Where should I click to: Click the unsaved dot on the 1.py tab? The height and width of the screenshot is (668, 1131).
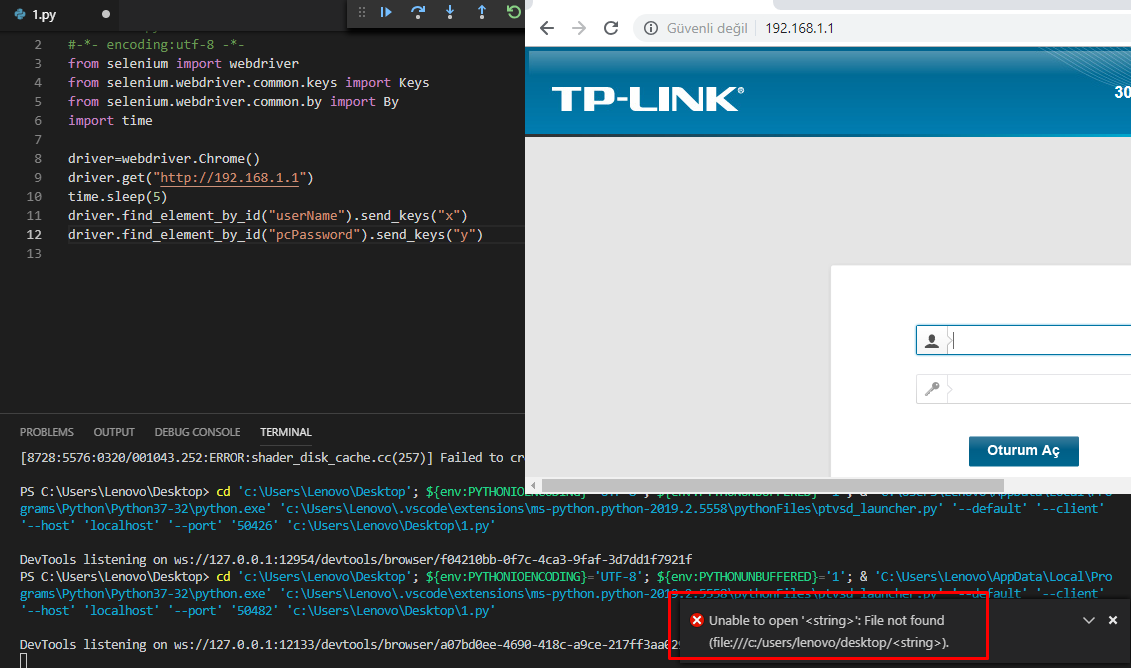point(106,14)
